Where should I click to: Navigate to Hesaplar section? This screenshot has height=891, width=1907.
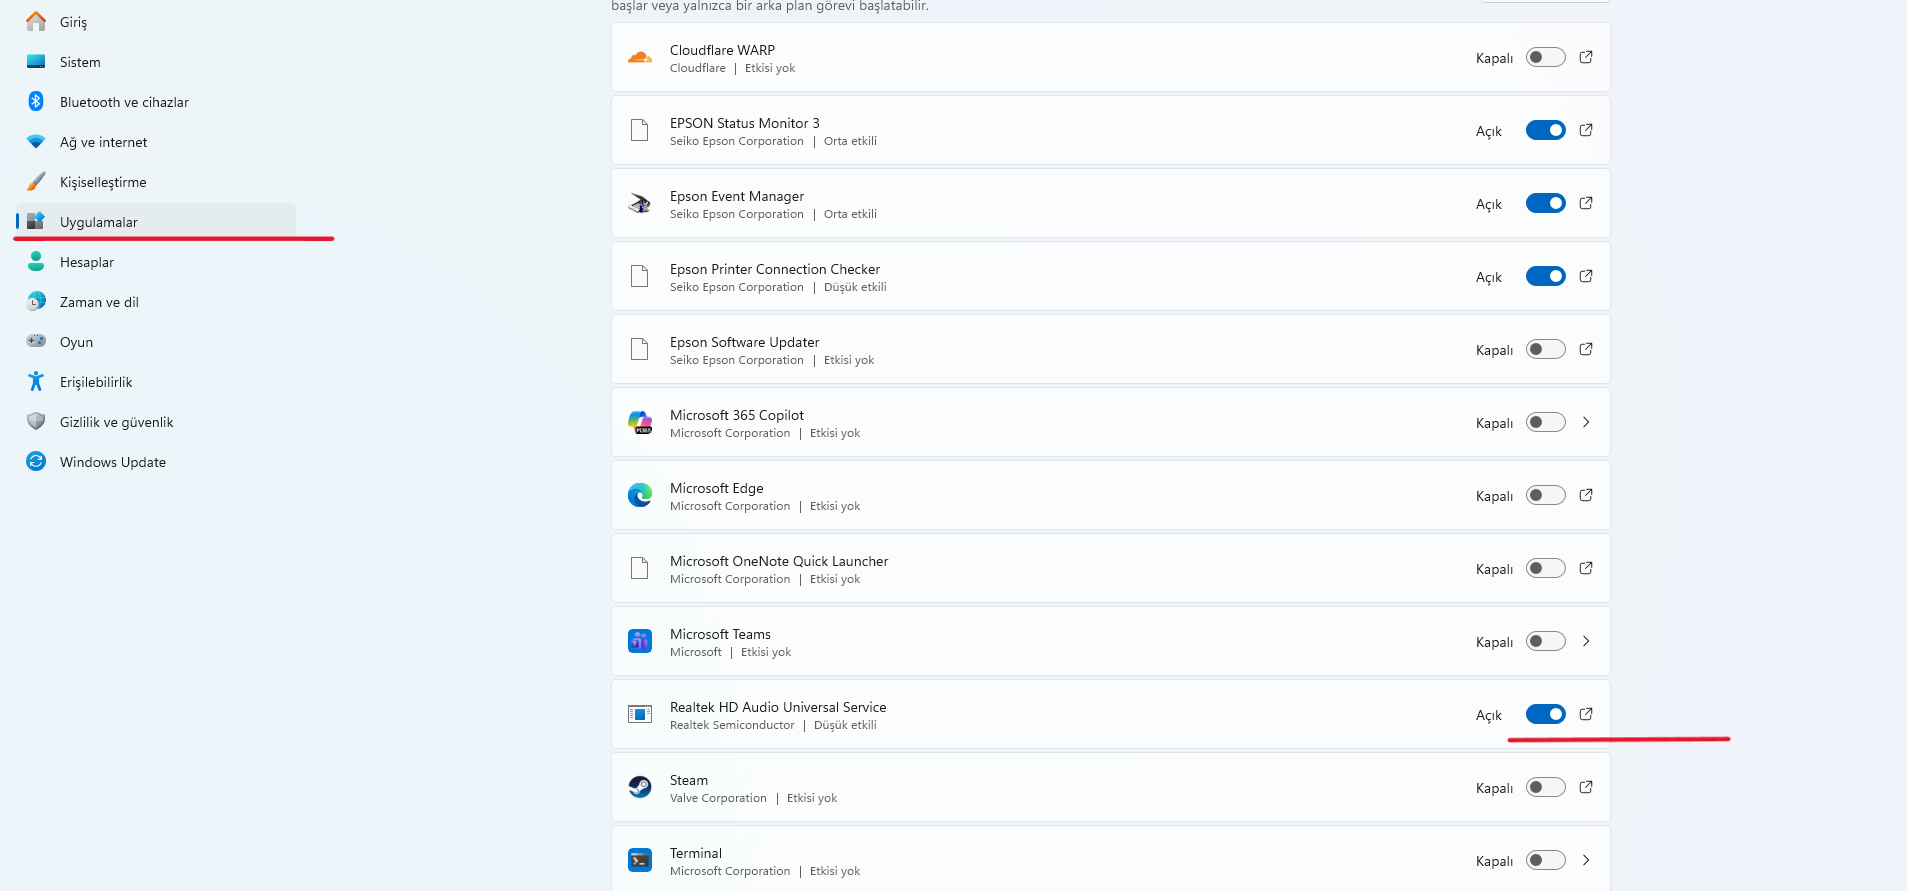156,262
